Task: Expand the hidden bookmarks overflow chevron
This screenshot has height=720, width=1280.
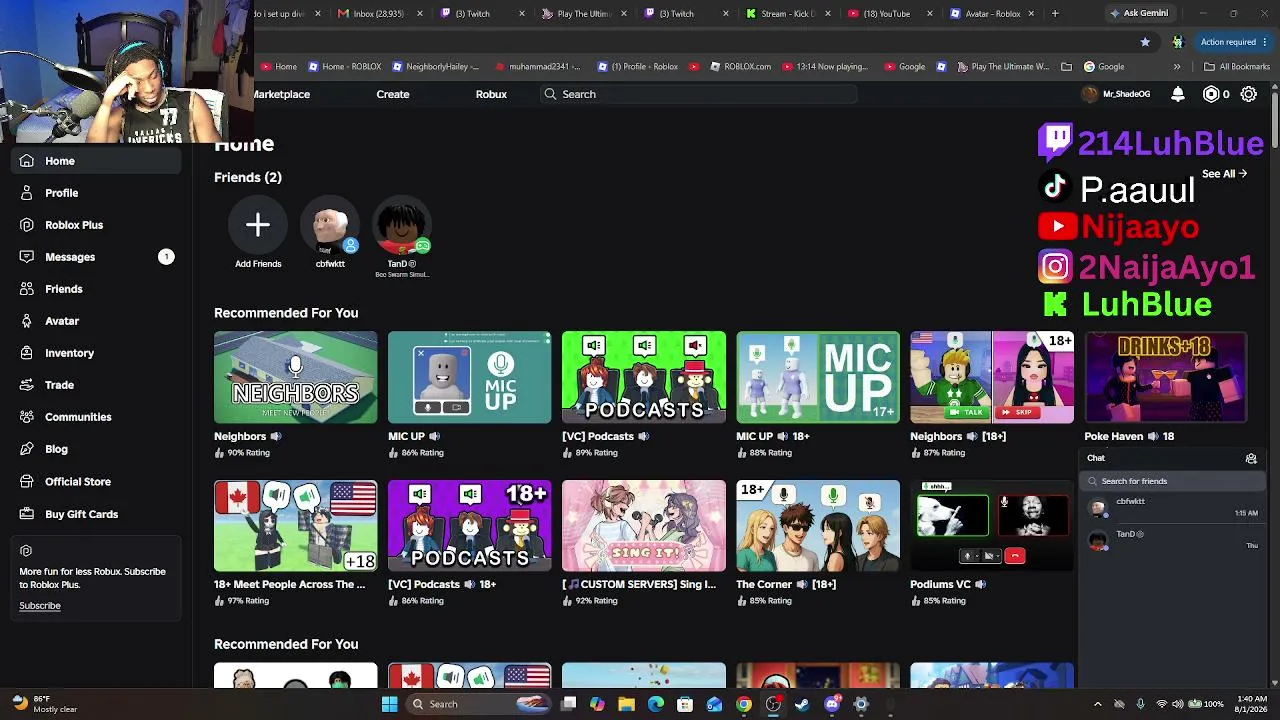Action: pos(1177,67)
